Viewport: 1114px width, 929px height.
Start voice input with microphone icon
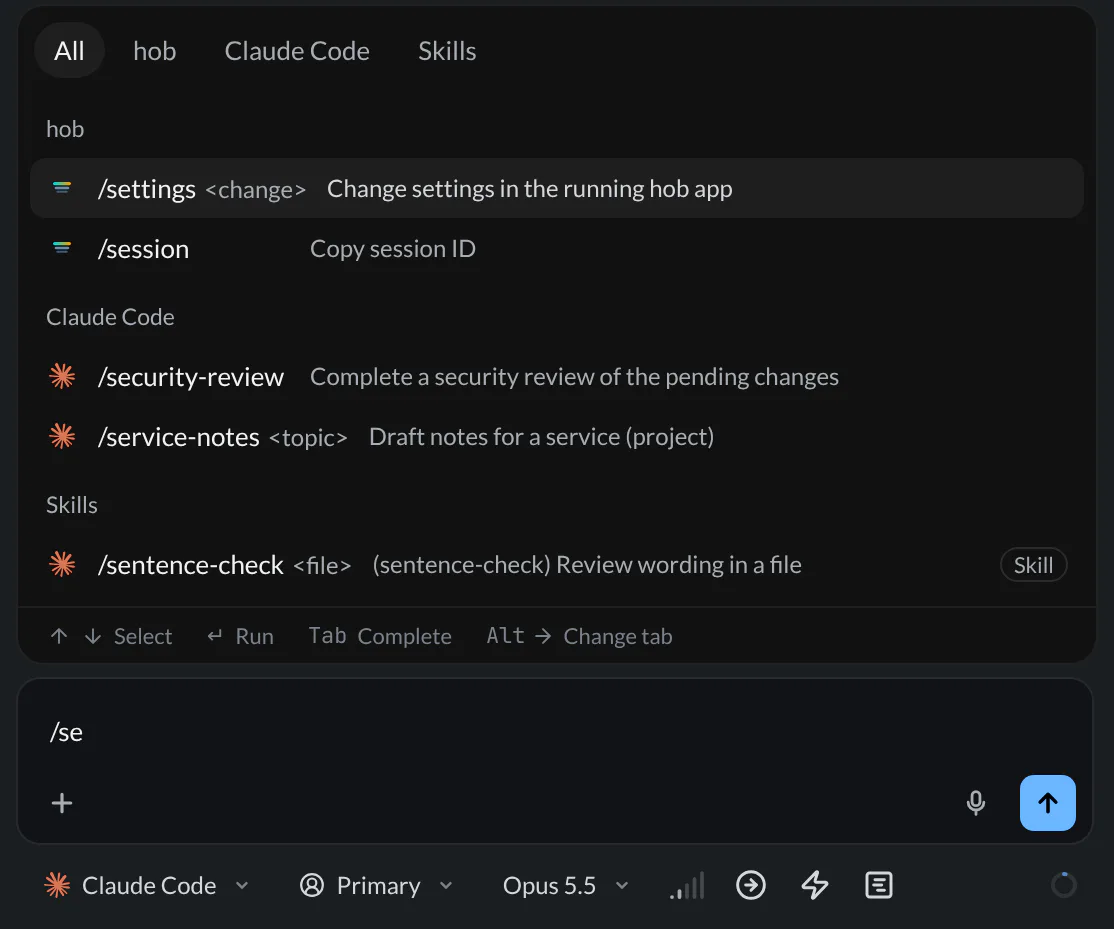[976, 803]
